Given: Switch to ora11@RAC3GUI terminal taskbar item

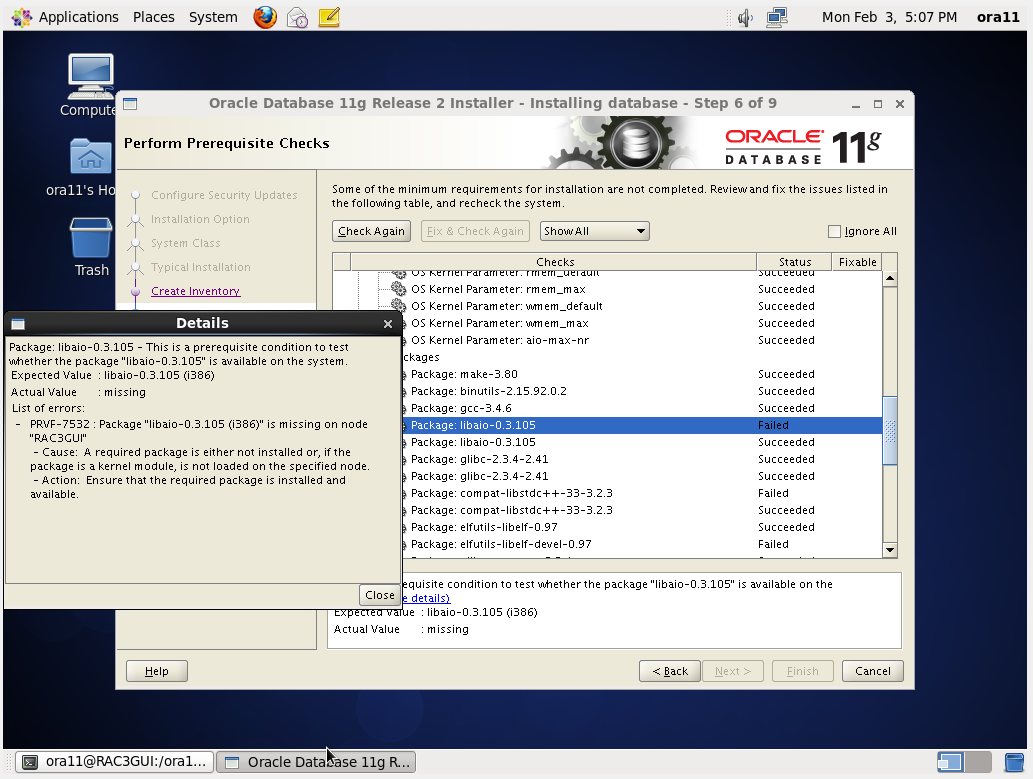Looking at the screenshot, I should [x=115, y=762].
